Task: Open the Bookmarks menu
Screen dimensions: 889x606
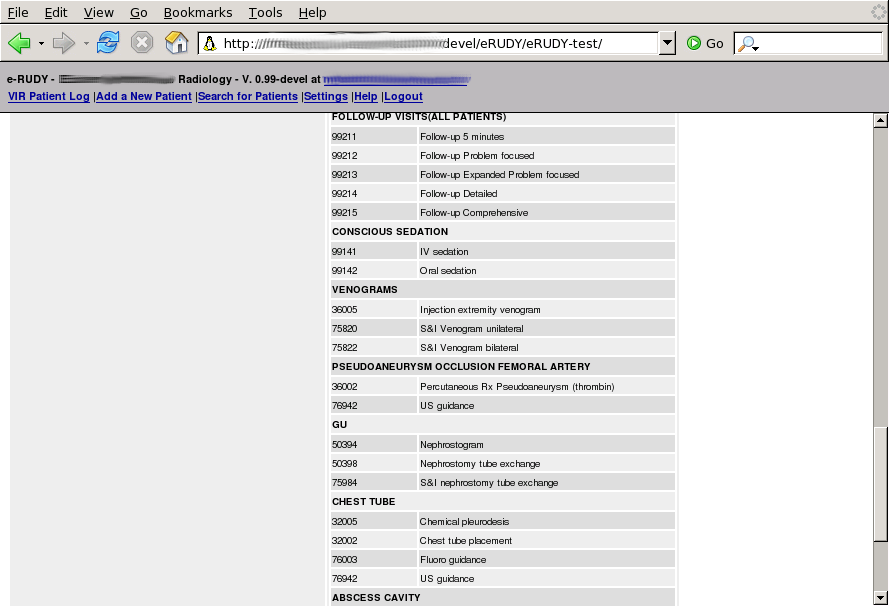Action: [198, 12]
